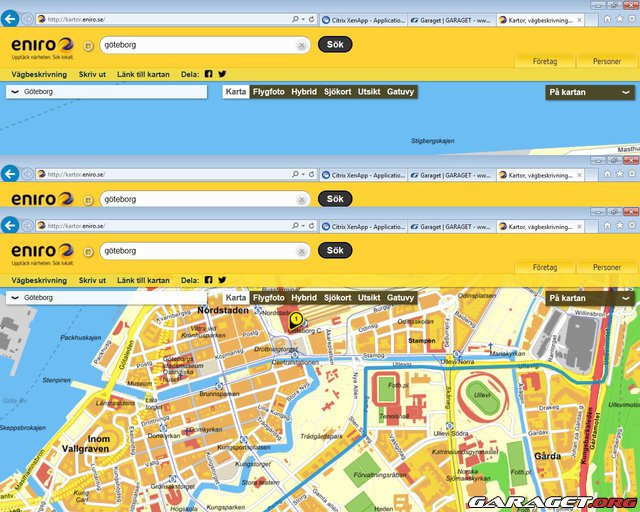Click the round icon left of the bottom search field
The height and width of the screenshot is (512, 640).
pos(88,252)
